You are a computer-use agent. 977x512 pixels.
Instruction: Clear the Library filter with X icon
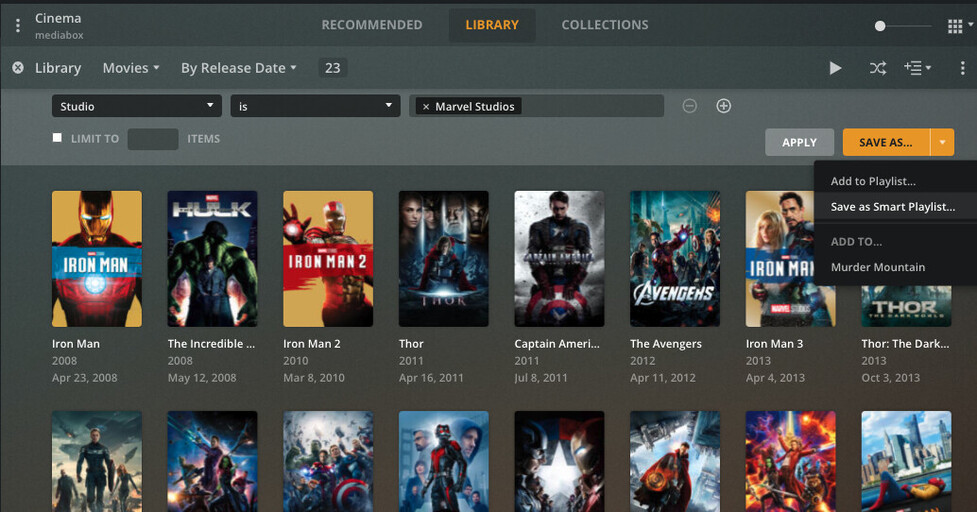click(x=18, y=67)
